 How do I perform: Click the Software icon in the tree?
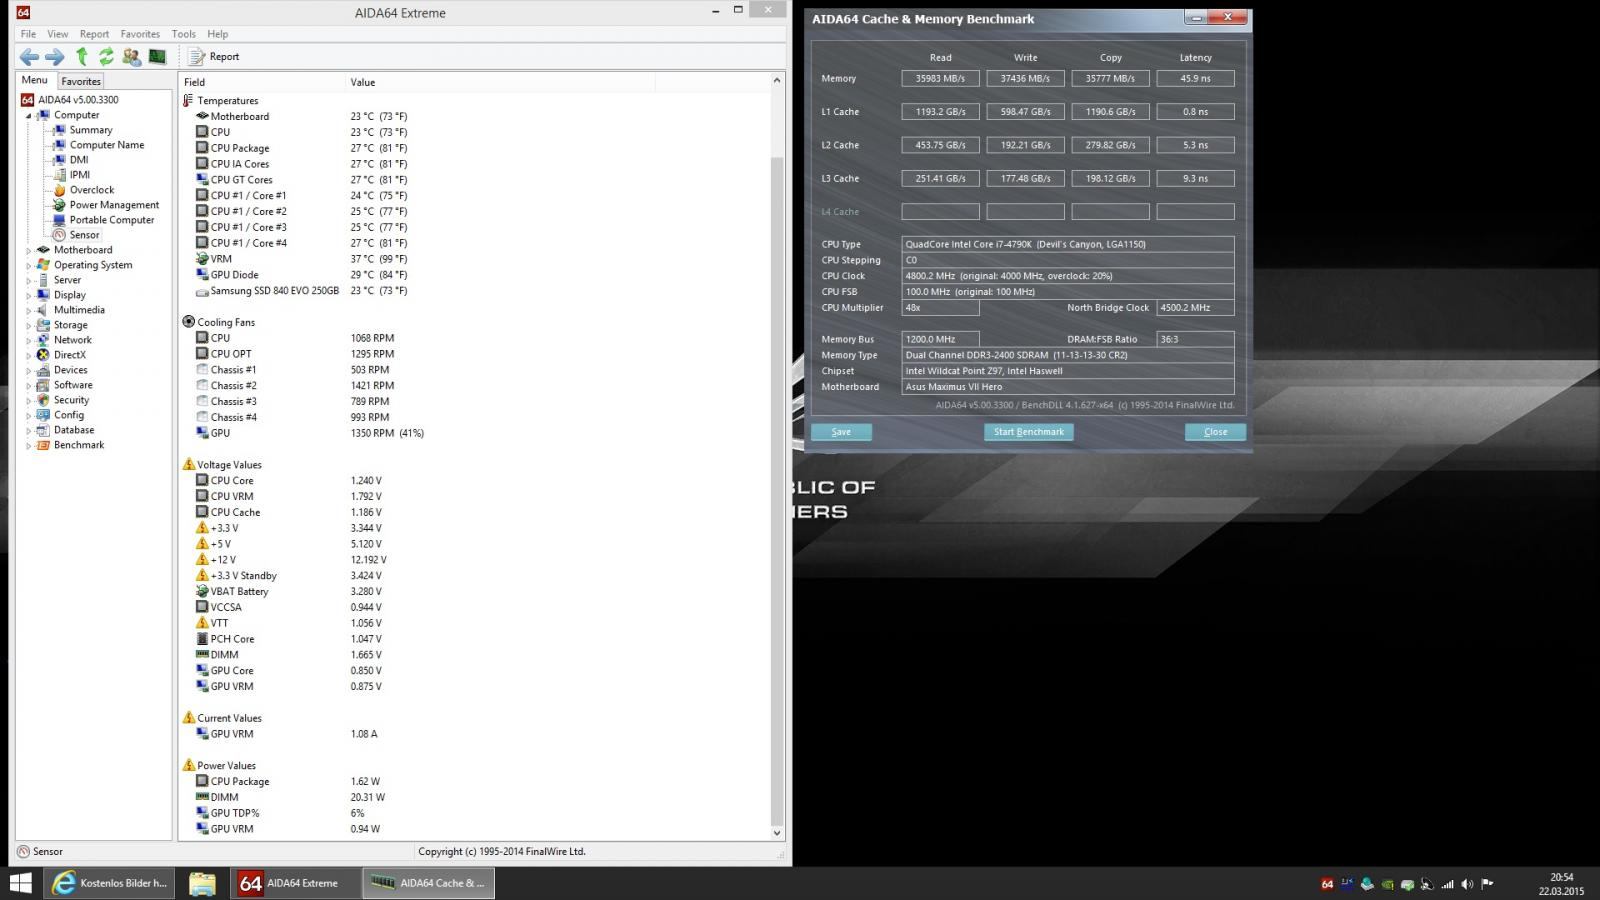pos(43,385)
